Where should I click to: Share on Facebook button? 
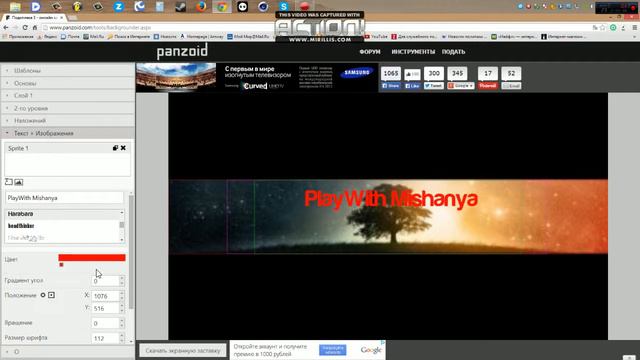391,86
